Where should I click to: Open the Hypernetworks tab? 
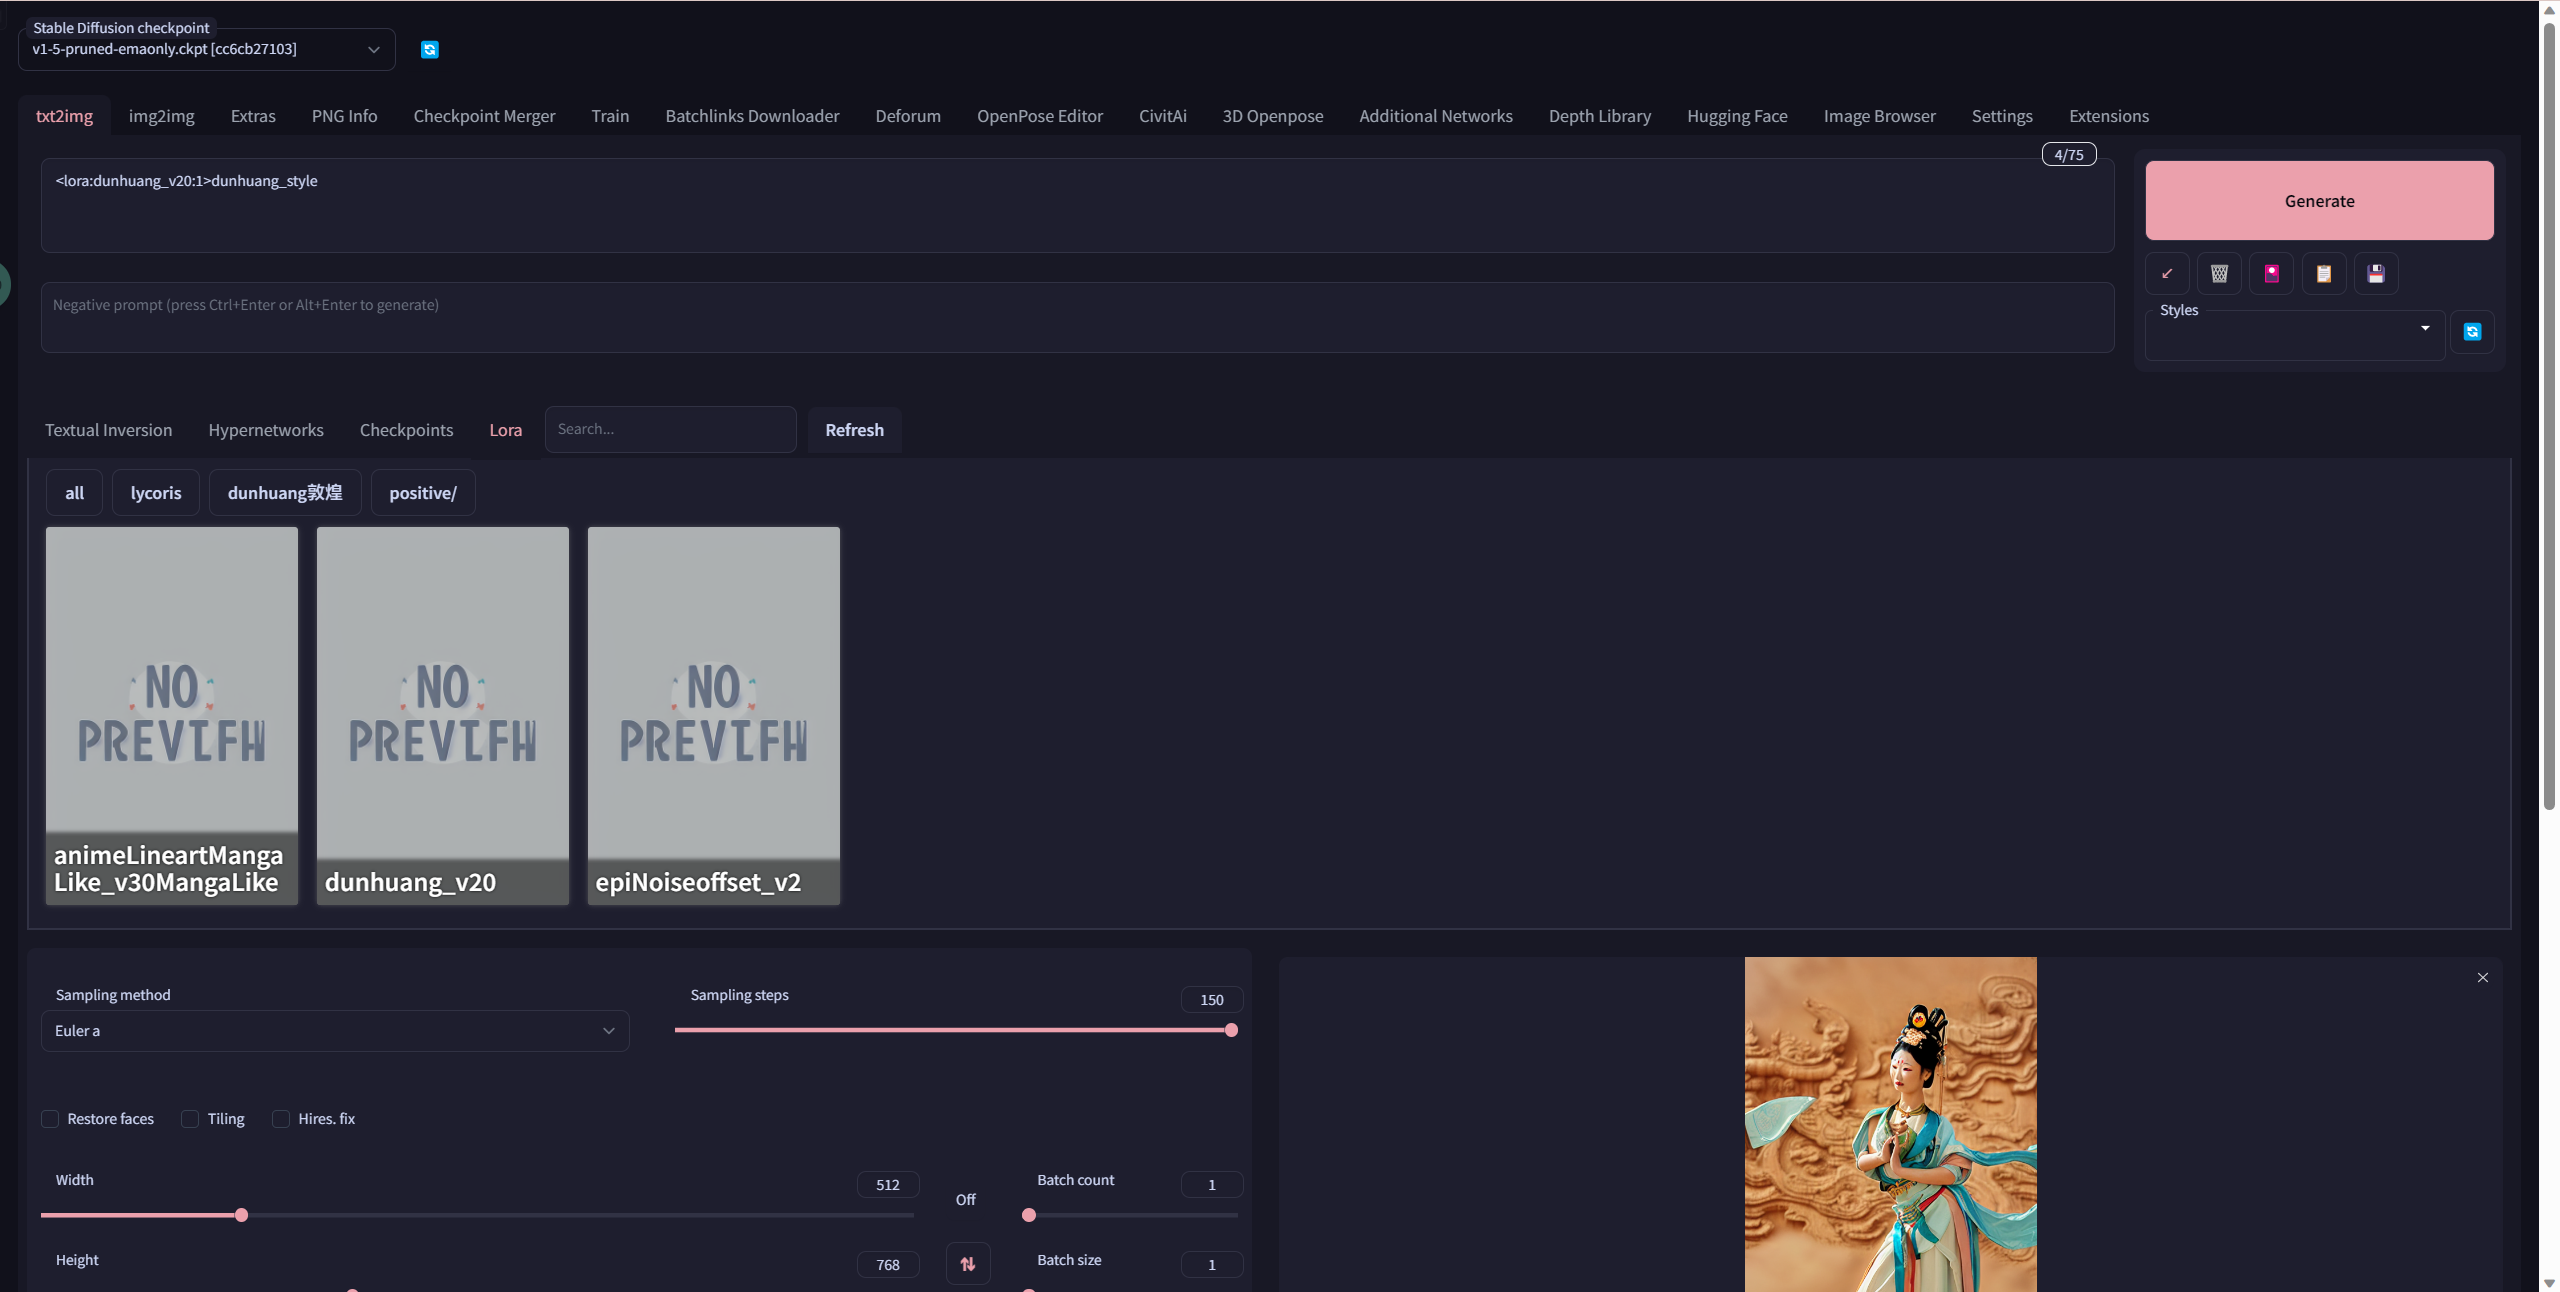click(266, 430)
